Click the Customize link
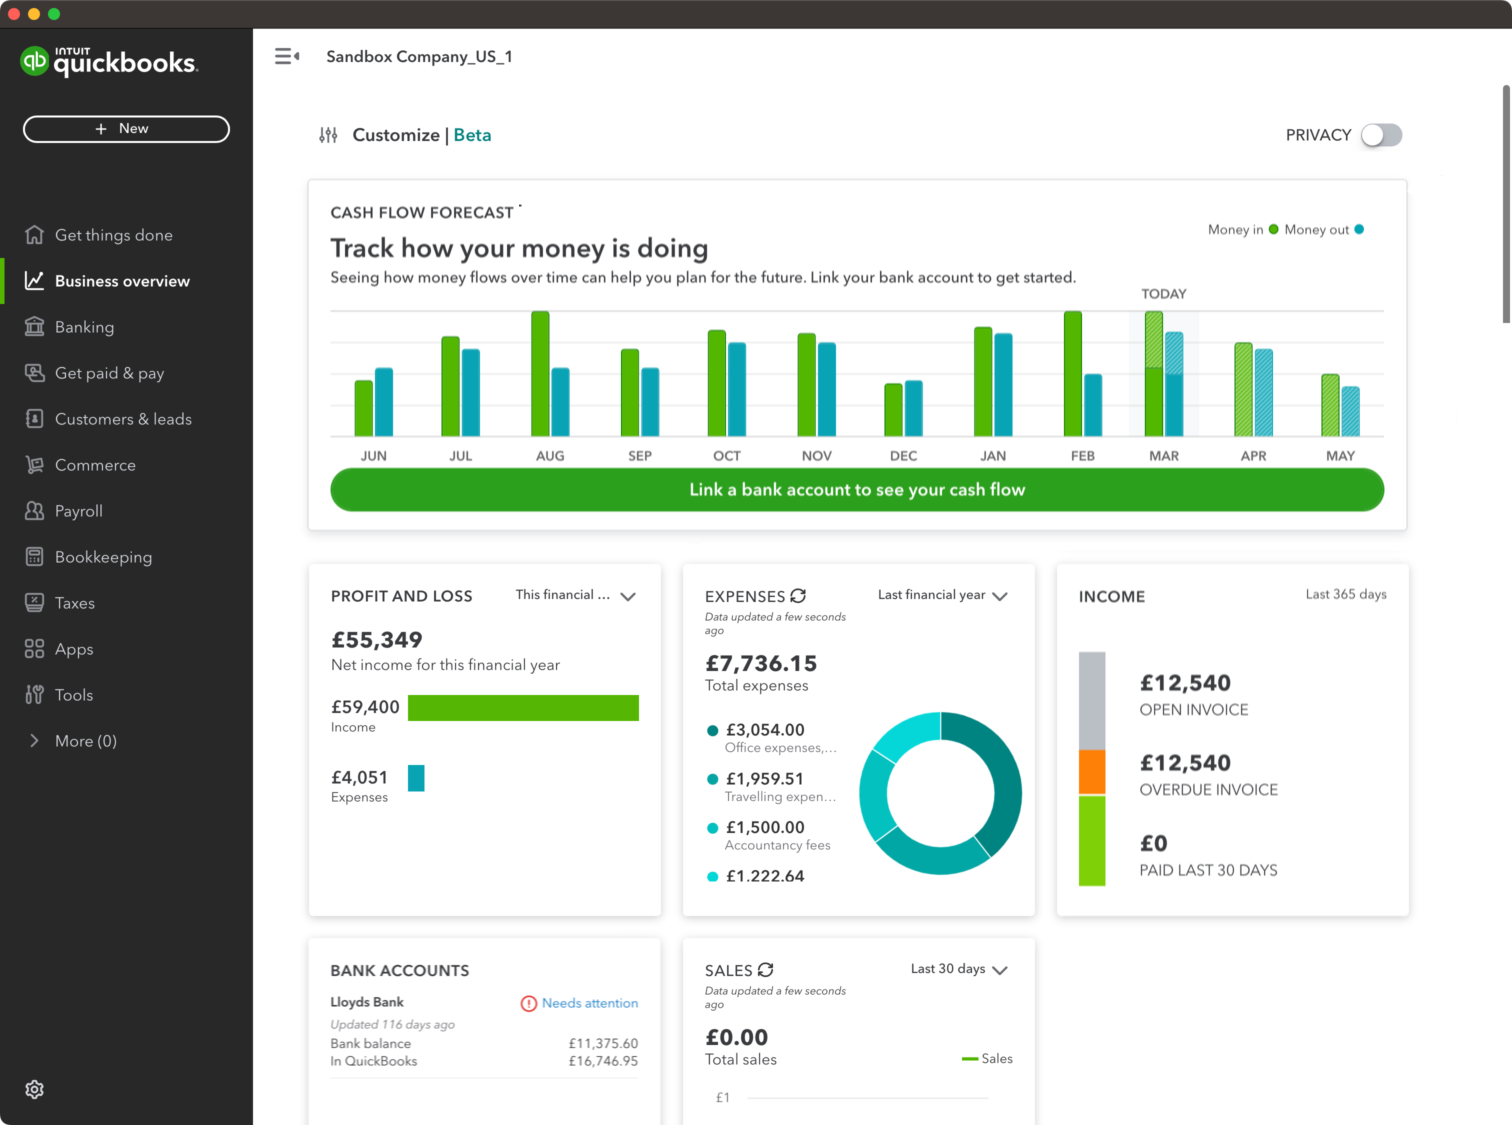1512x1125 pixels. 396,135
